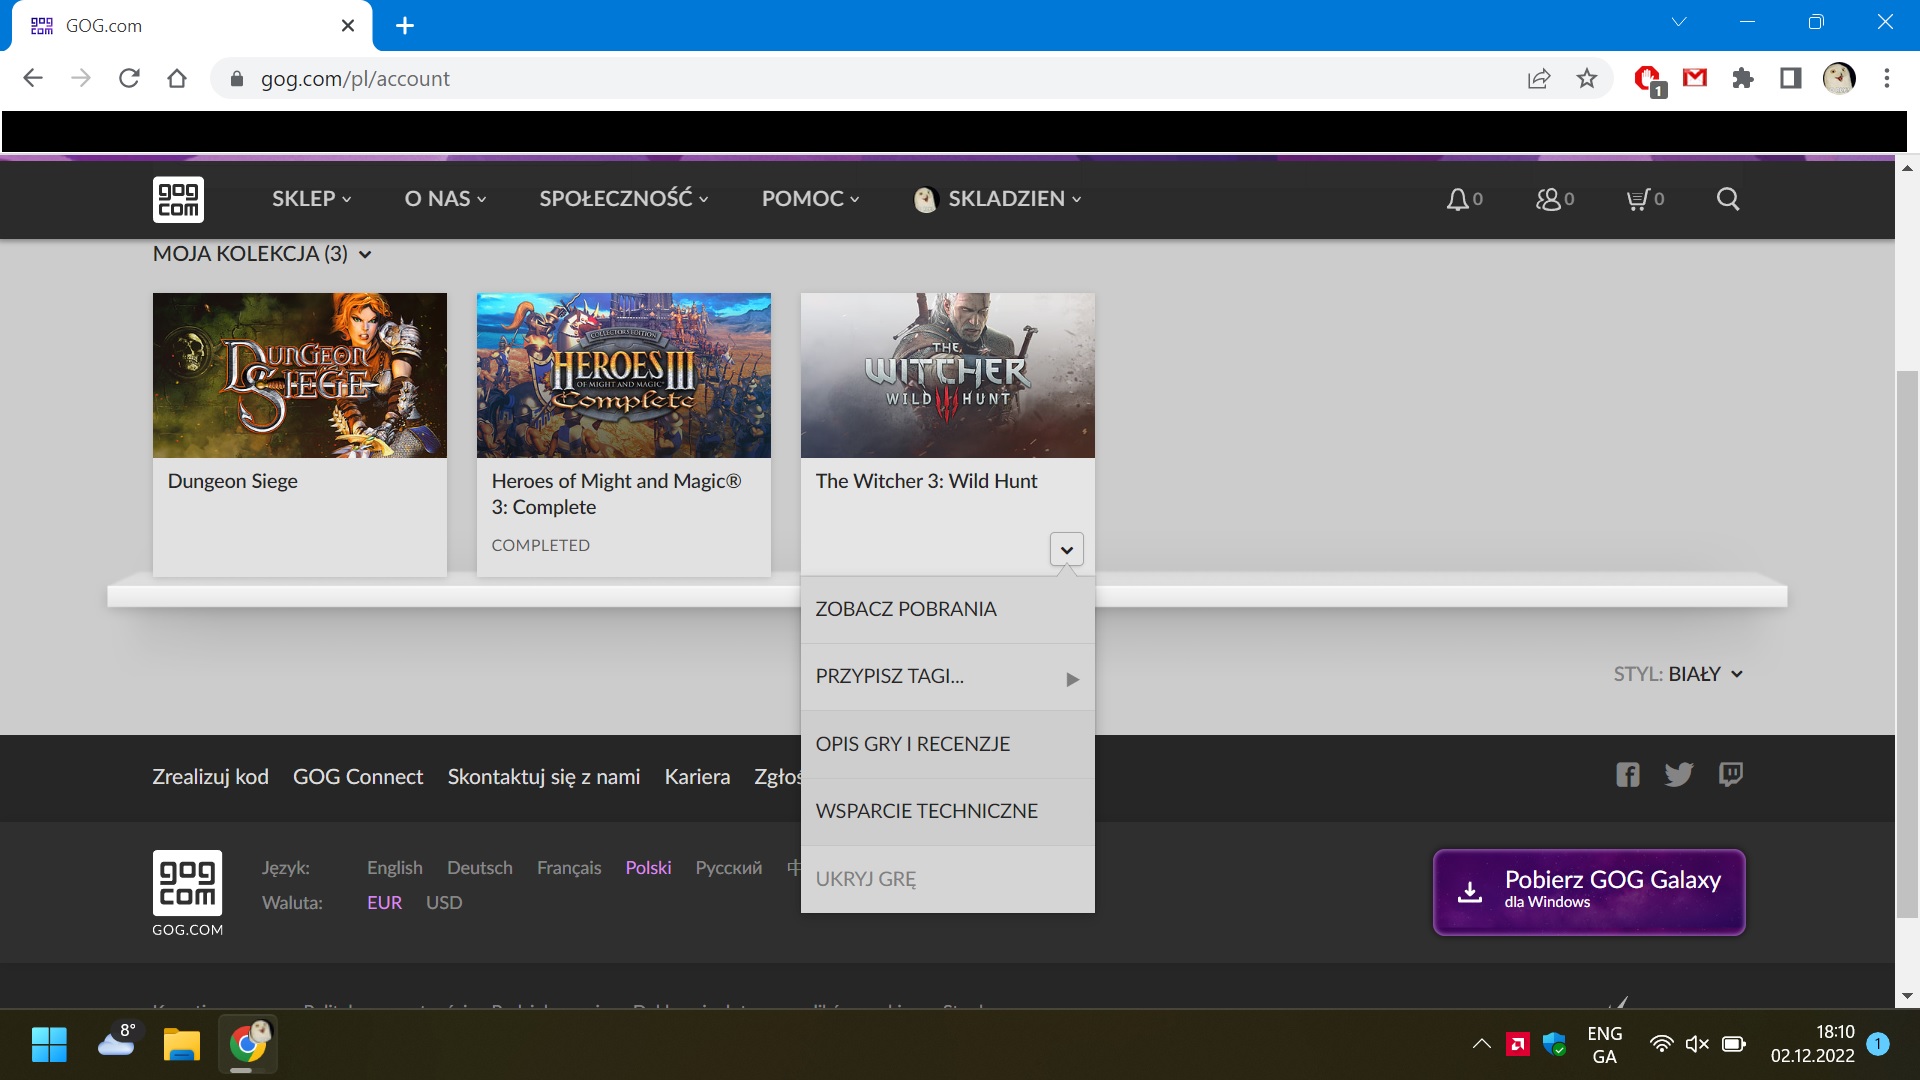Open GOG Twitter page icon
The image size is (1920, 1080).
point(1679,775)
